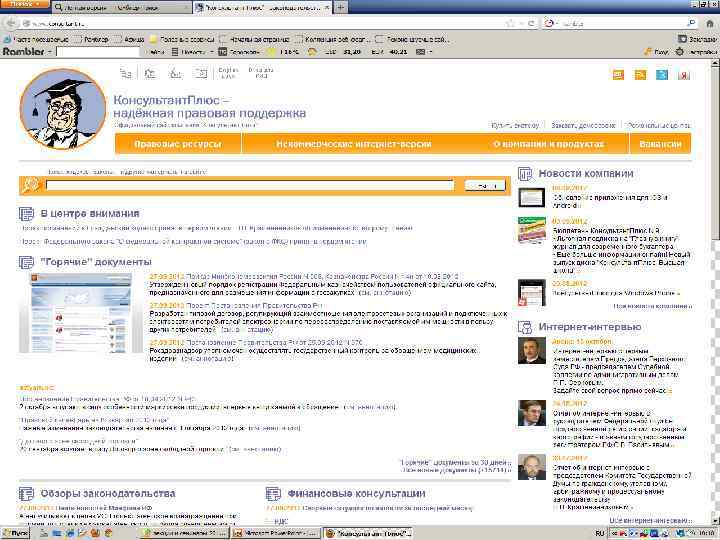Open the TV program item in Rambler toolbar
This screenshot has width=720, height=540.
[x=240, y=52]
